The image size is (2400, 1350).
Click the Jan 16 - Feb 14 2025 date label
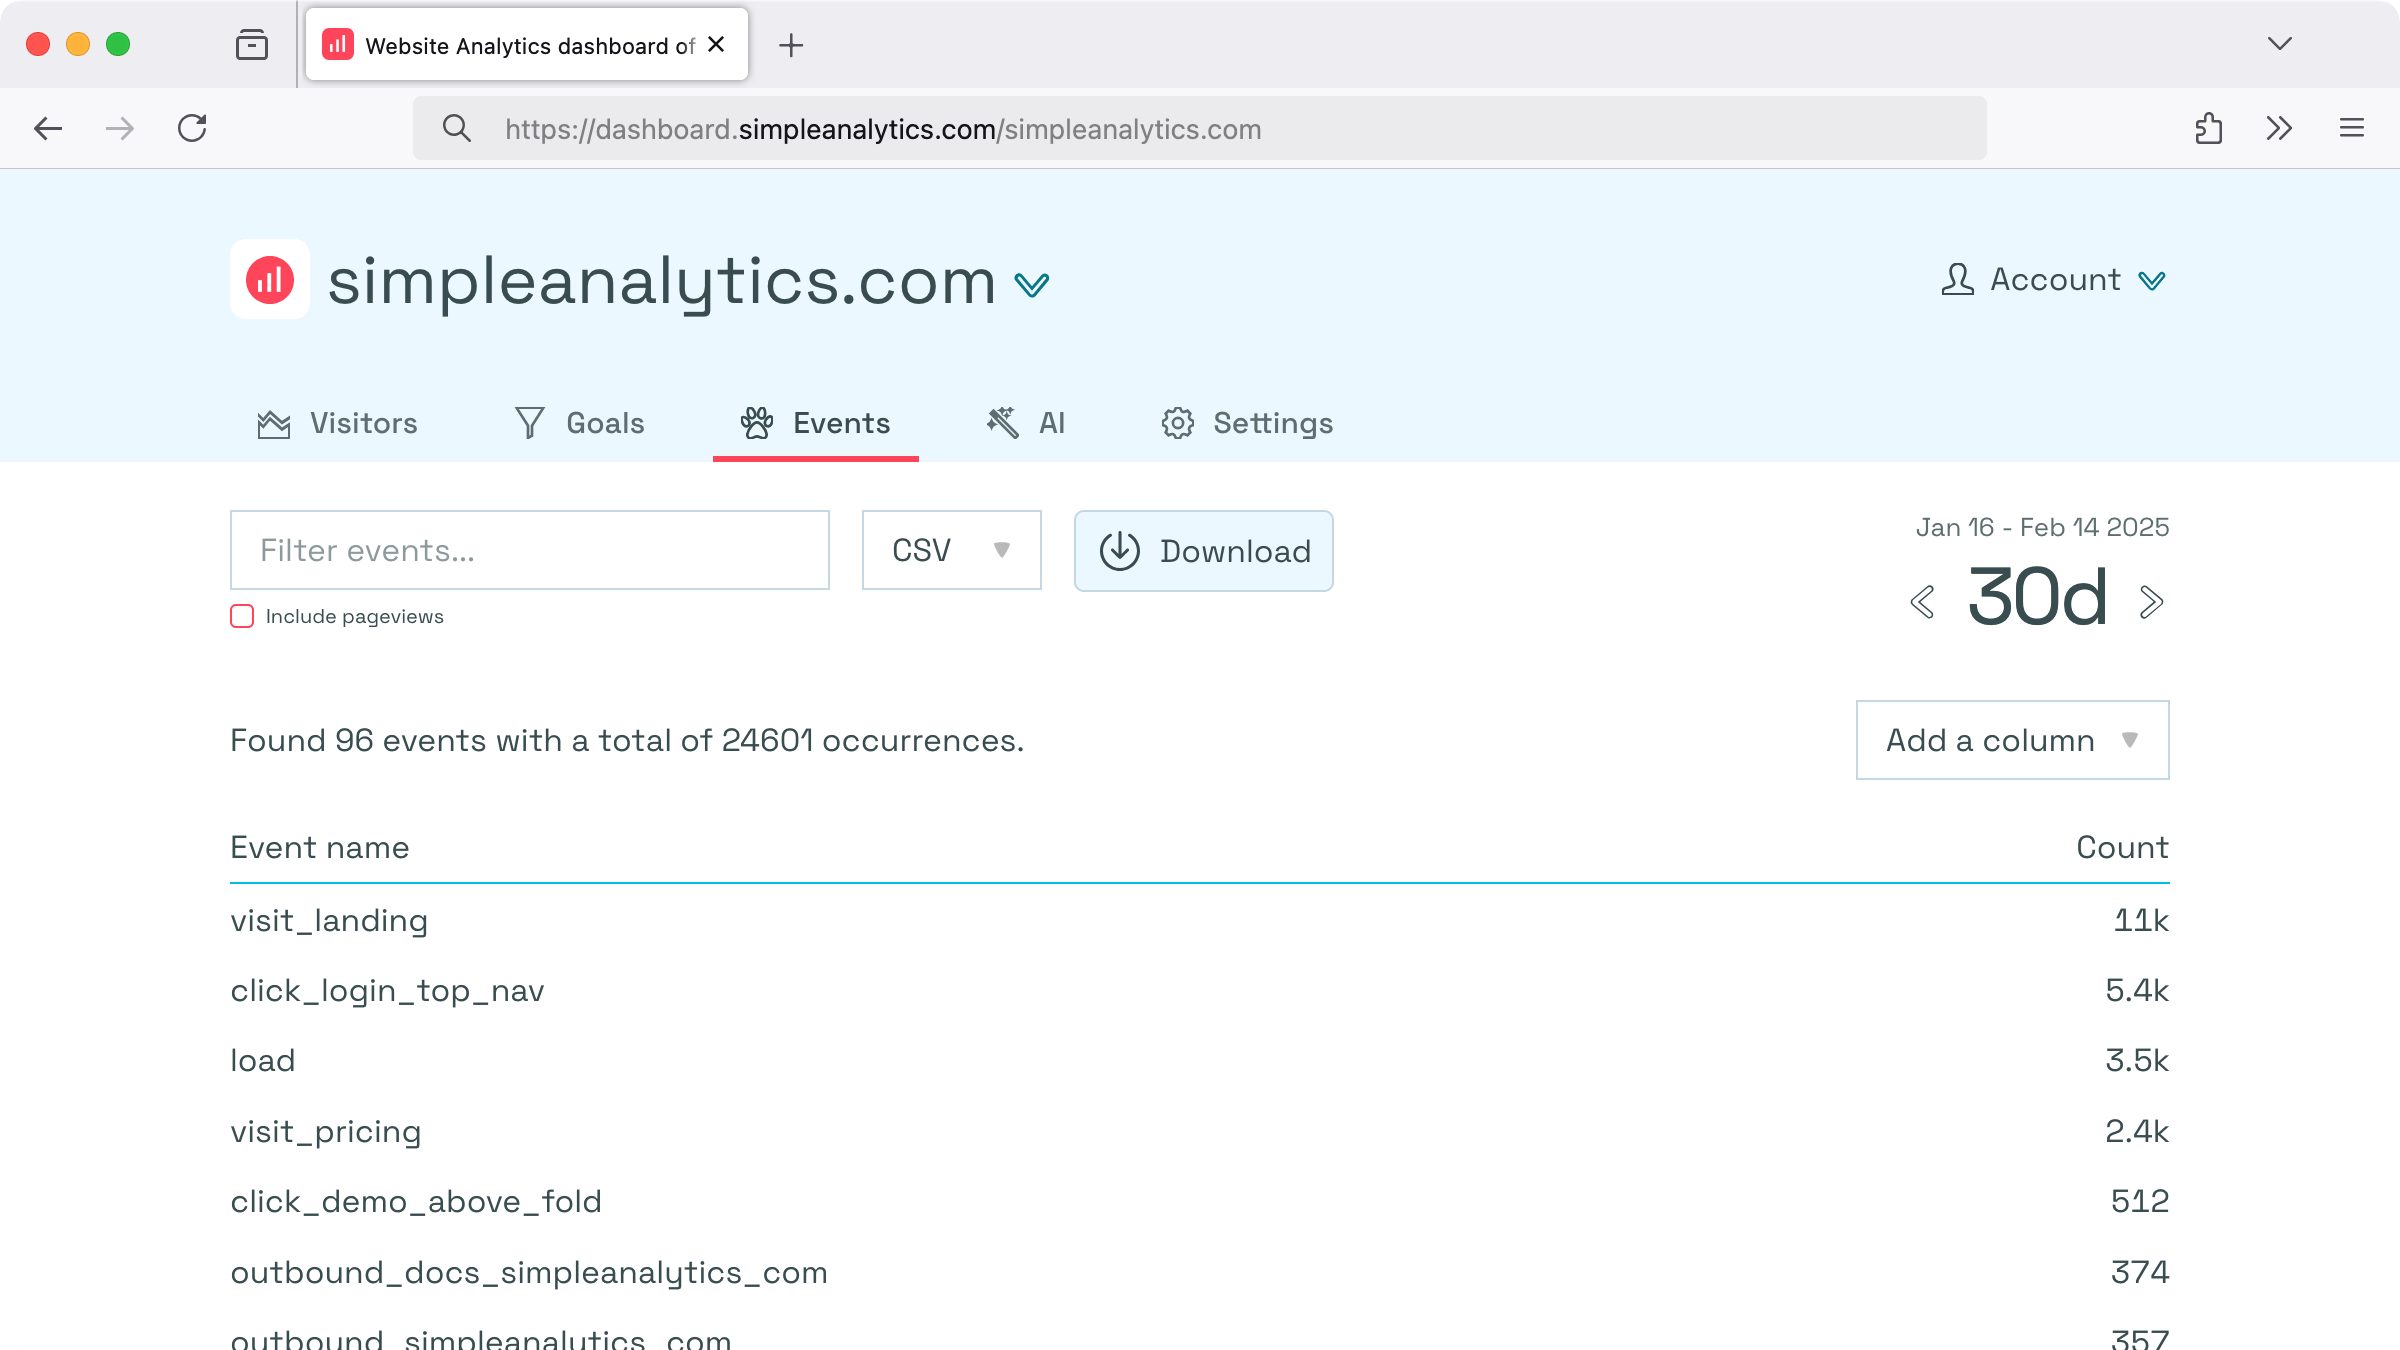click(2042, 527)
